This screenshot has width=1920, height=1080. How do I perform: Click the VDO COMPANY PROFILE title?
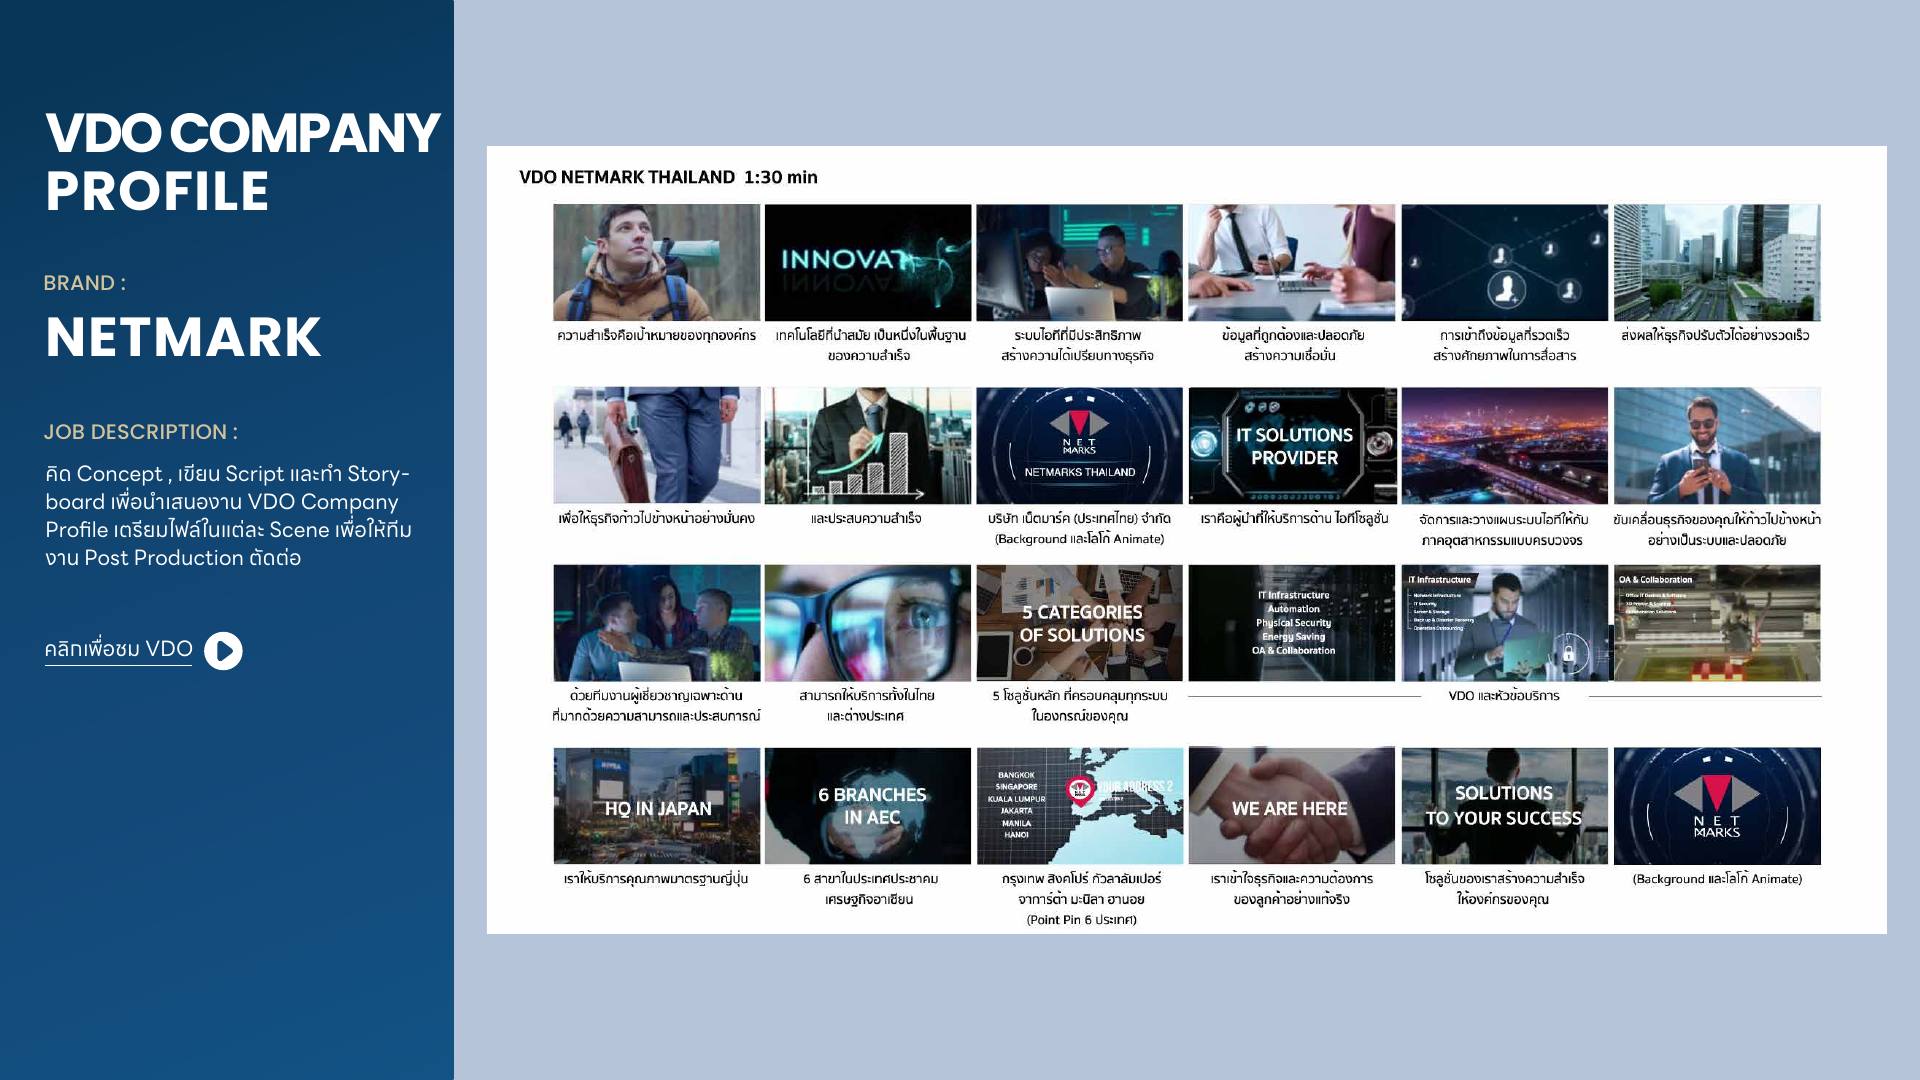(x=242, y=162)
